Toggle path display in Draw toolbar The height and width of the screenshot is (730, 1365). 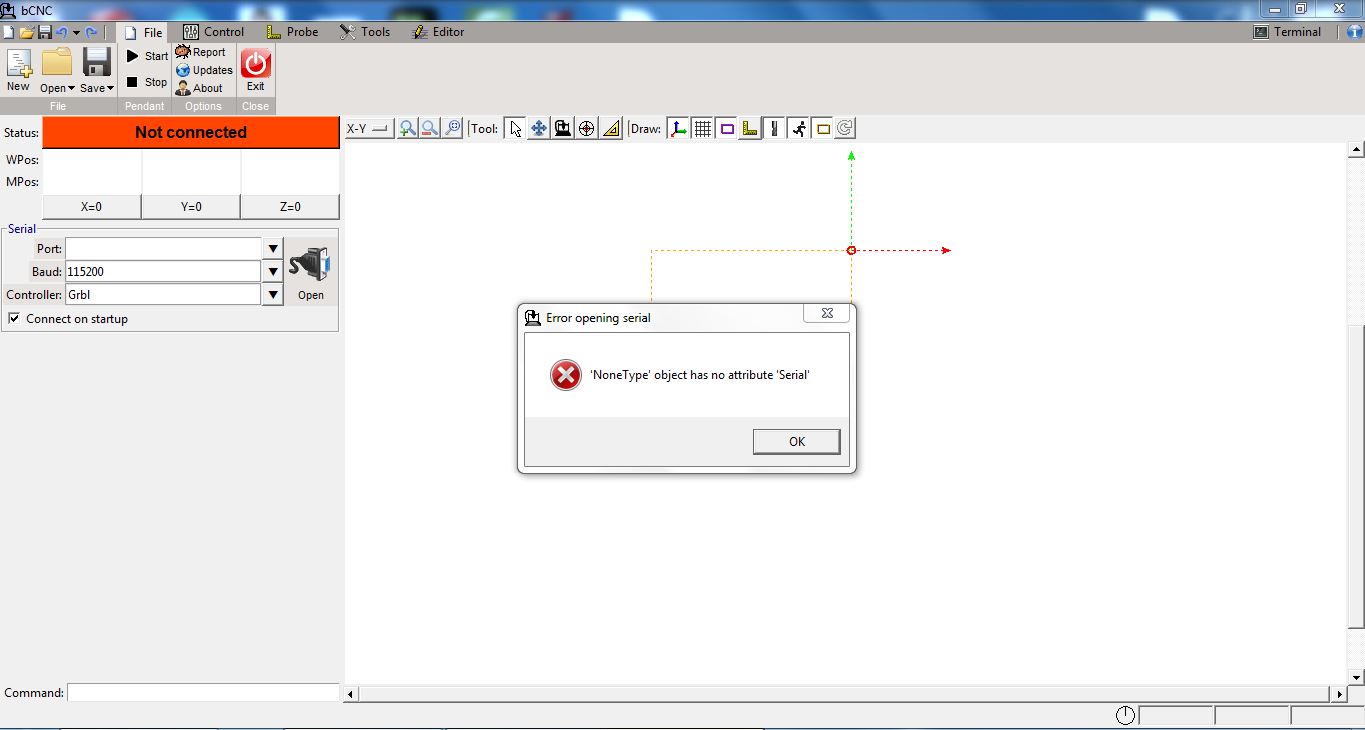[775, 128]
